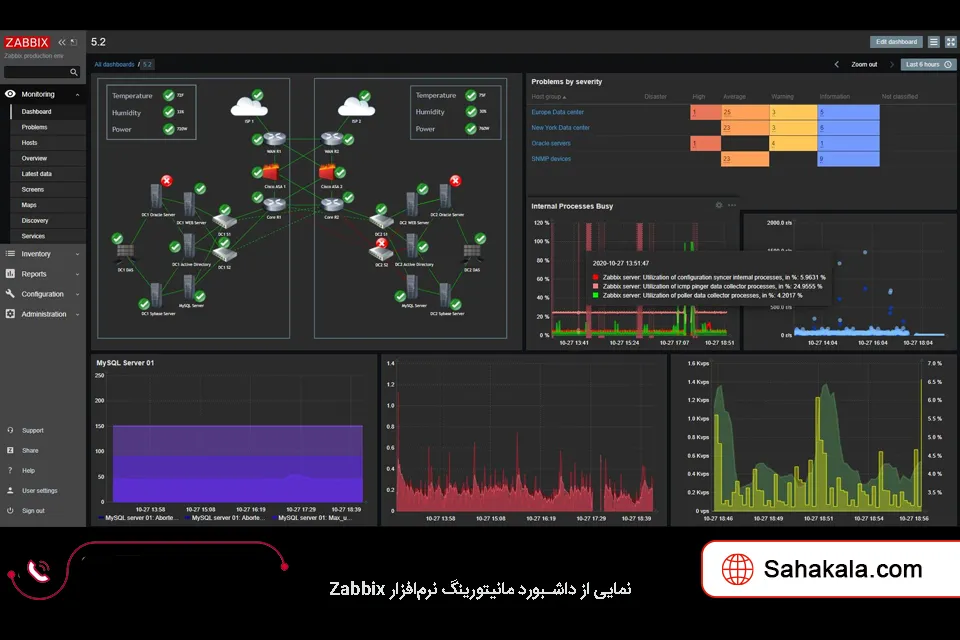Click SNMP devices Information cell 9
The height and width of the screenshot is (640, 960).
pyautogui.click(x=848, y=159)
